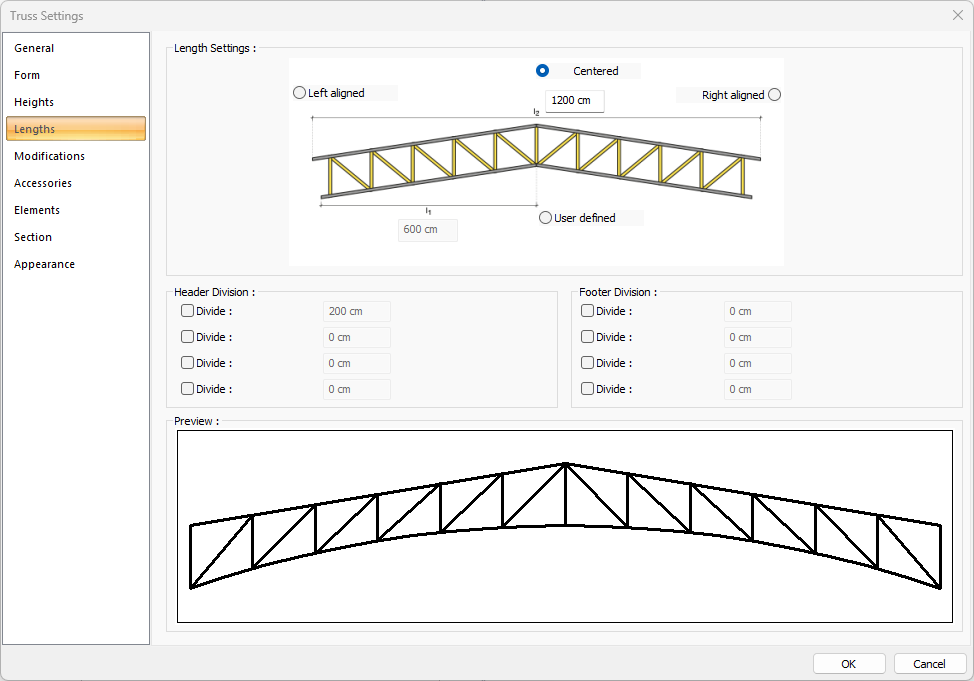
Task: Enable the first Footer Division divide checkbox
Action: coord(587,310)
